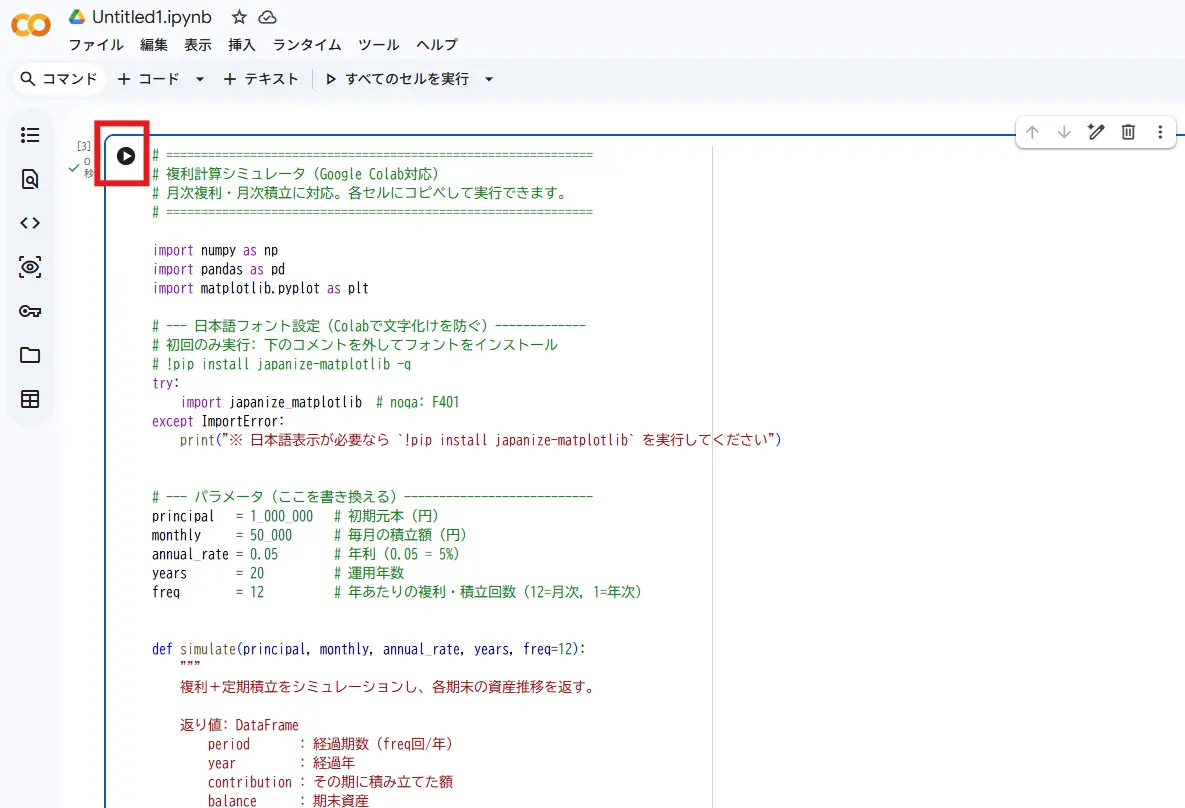Screen dimensions: 1185x808
Task: Open the ランタイム menu
Action: coord(307,45)
